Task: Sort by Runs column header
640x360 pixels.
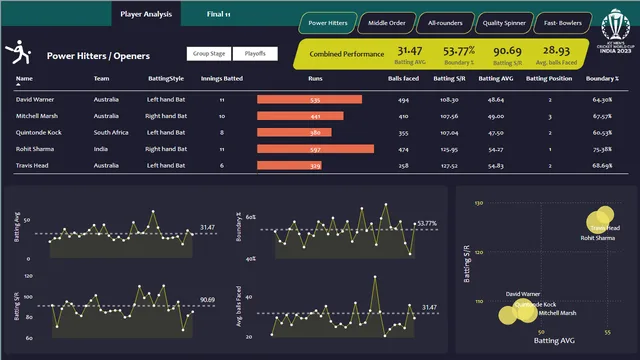Action: coord(315,78)
